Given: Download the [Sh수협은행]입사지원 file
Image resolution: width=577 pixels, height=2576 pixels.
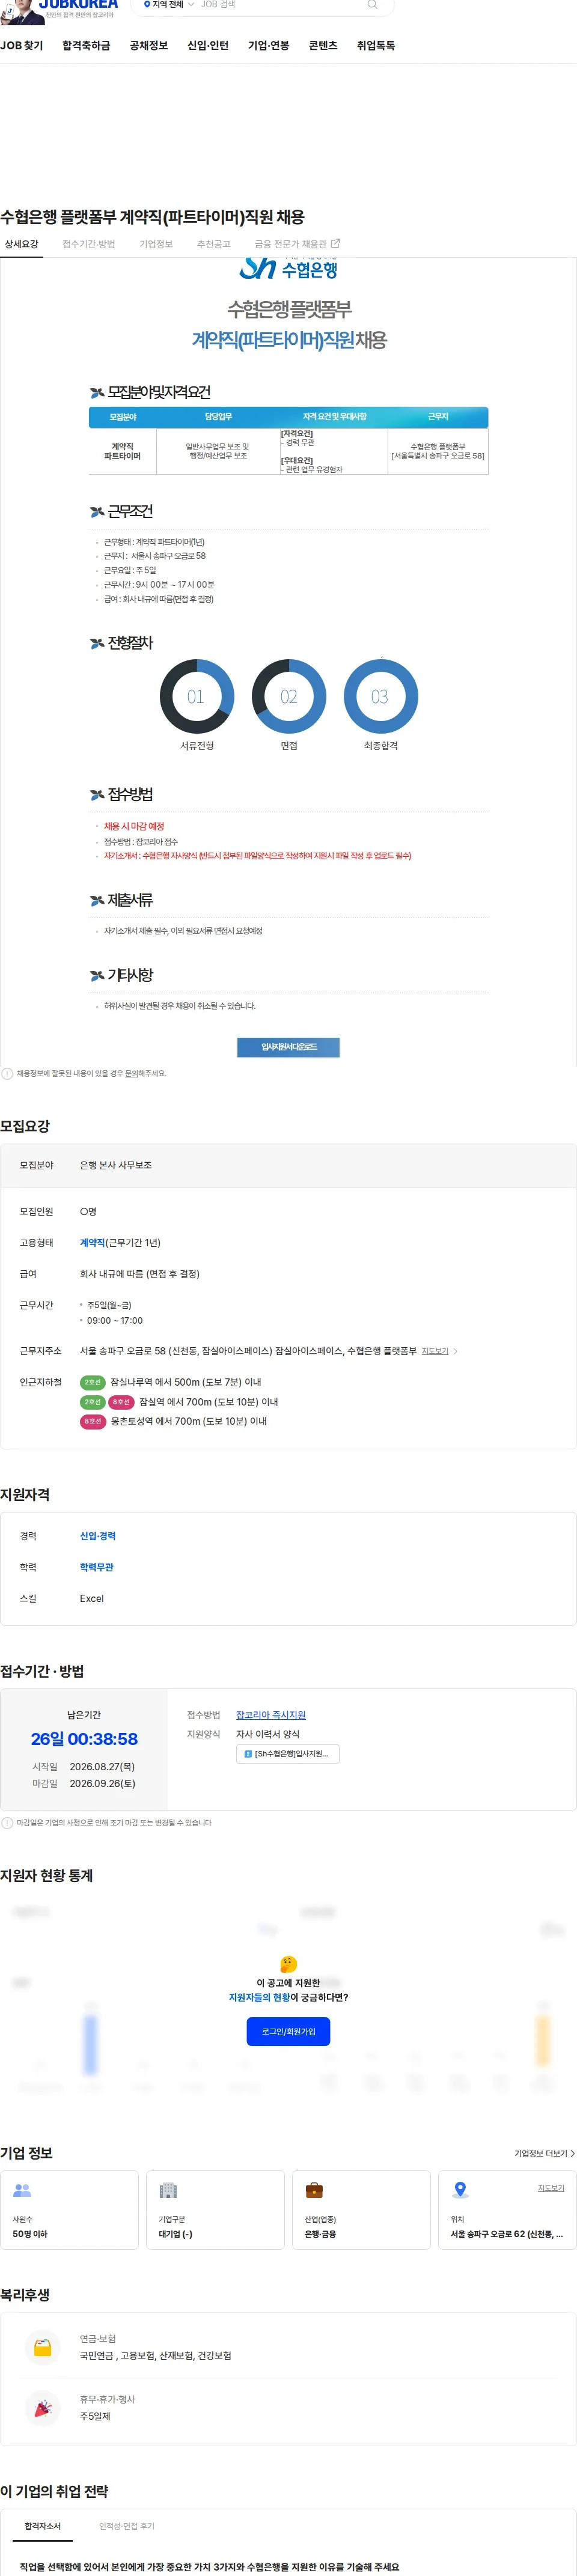Looking at the screenshot, I should [x=288, y=1754].
